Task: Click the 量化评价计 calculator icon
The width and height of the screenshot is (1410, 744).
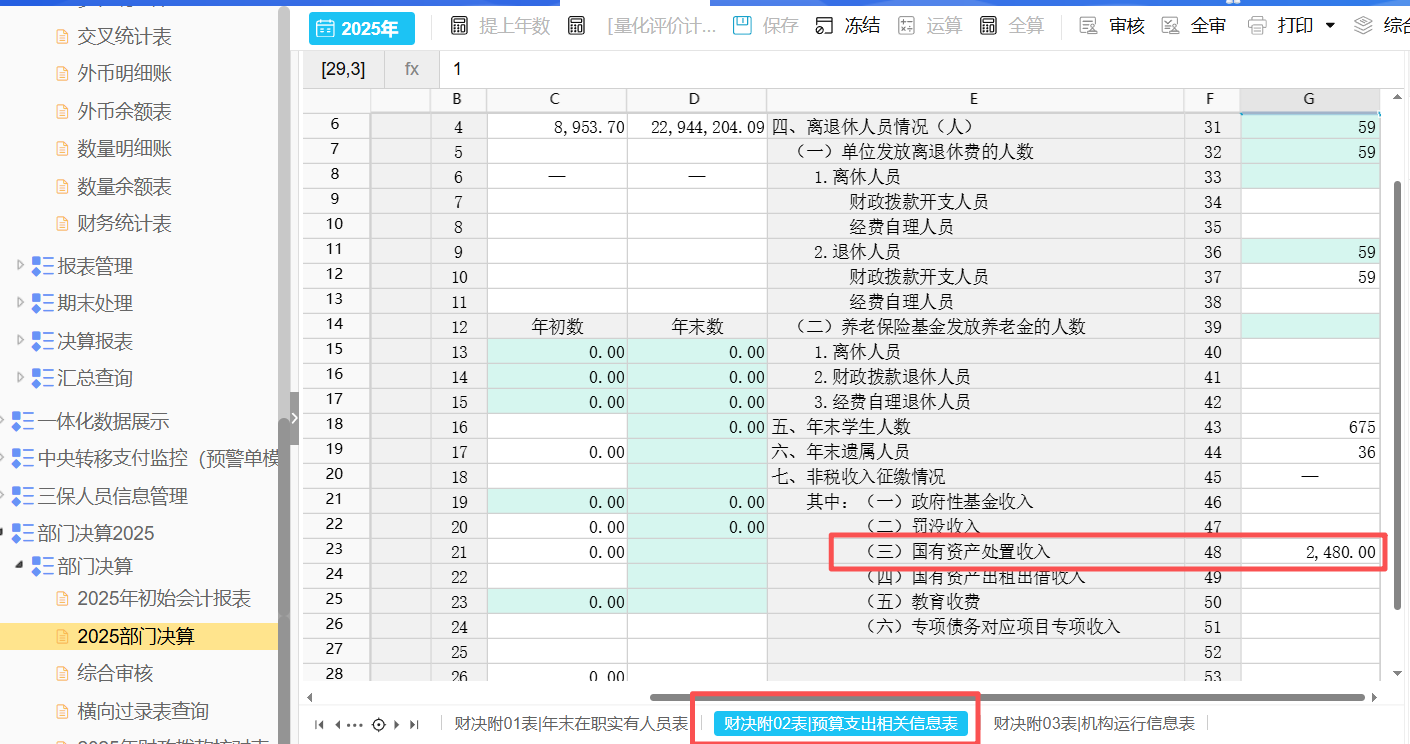Action: tap(576, 26)
